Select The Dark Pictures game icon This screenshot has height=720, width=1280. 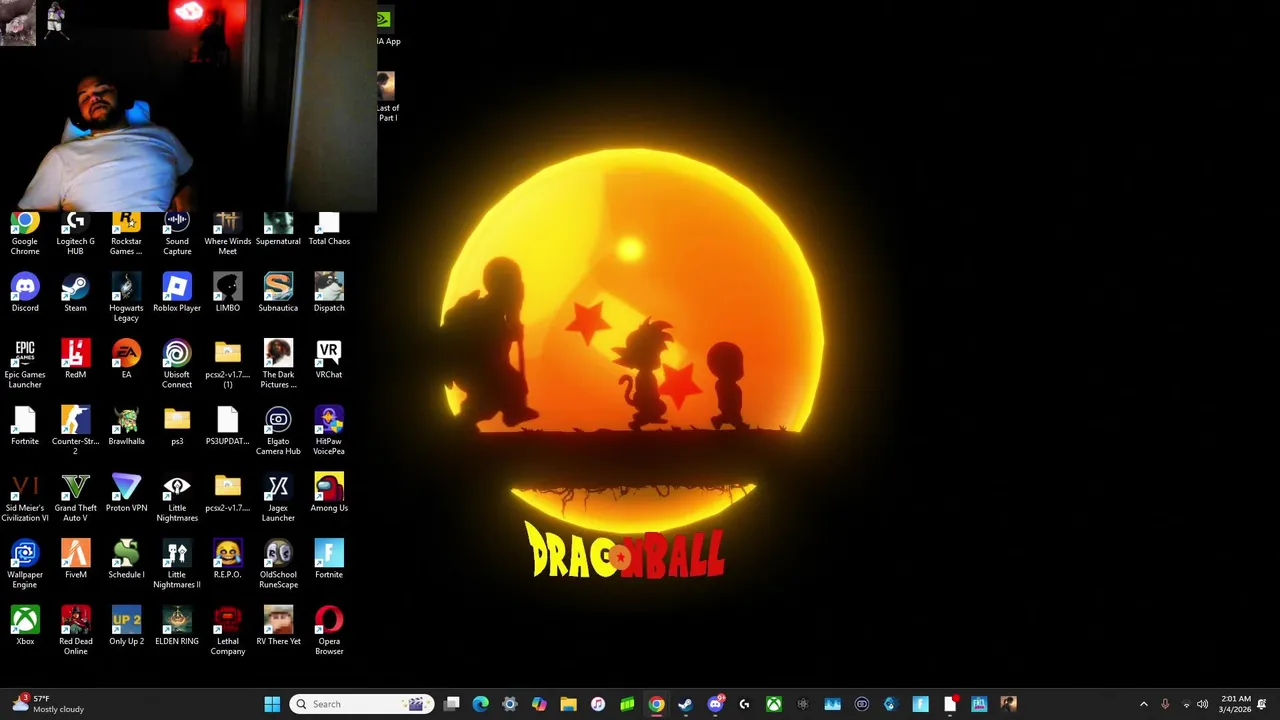pyautogui.click(x=278, y=364)
